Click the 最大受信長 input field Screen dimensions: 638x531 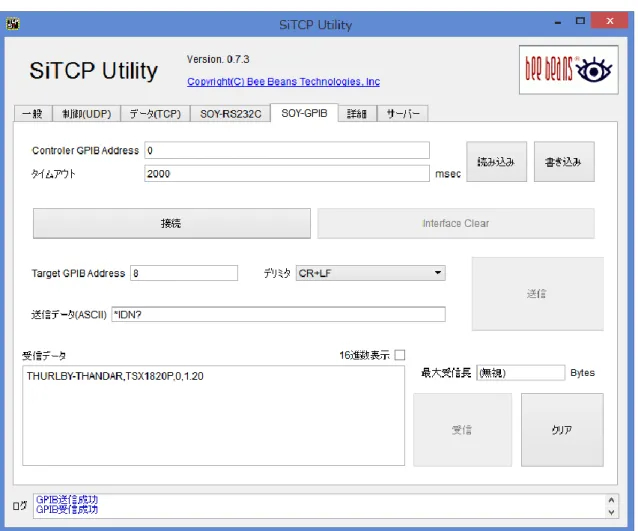[520, 373]
